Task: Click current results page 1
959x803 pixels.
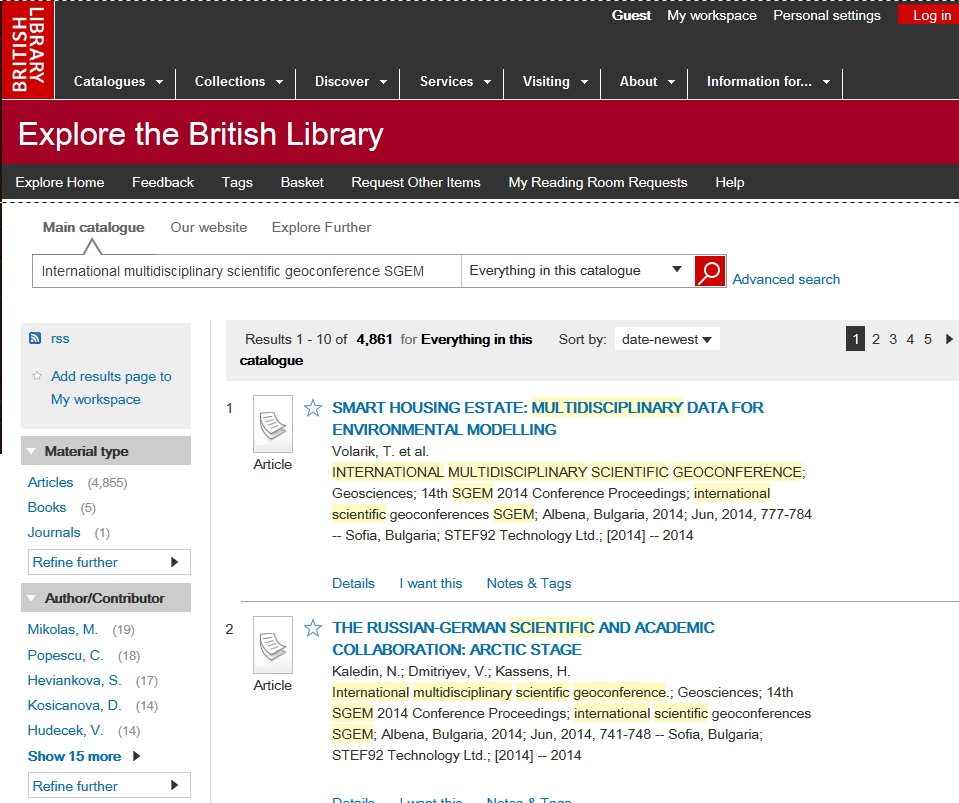Action: [x=855, y=339]
